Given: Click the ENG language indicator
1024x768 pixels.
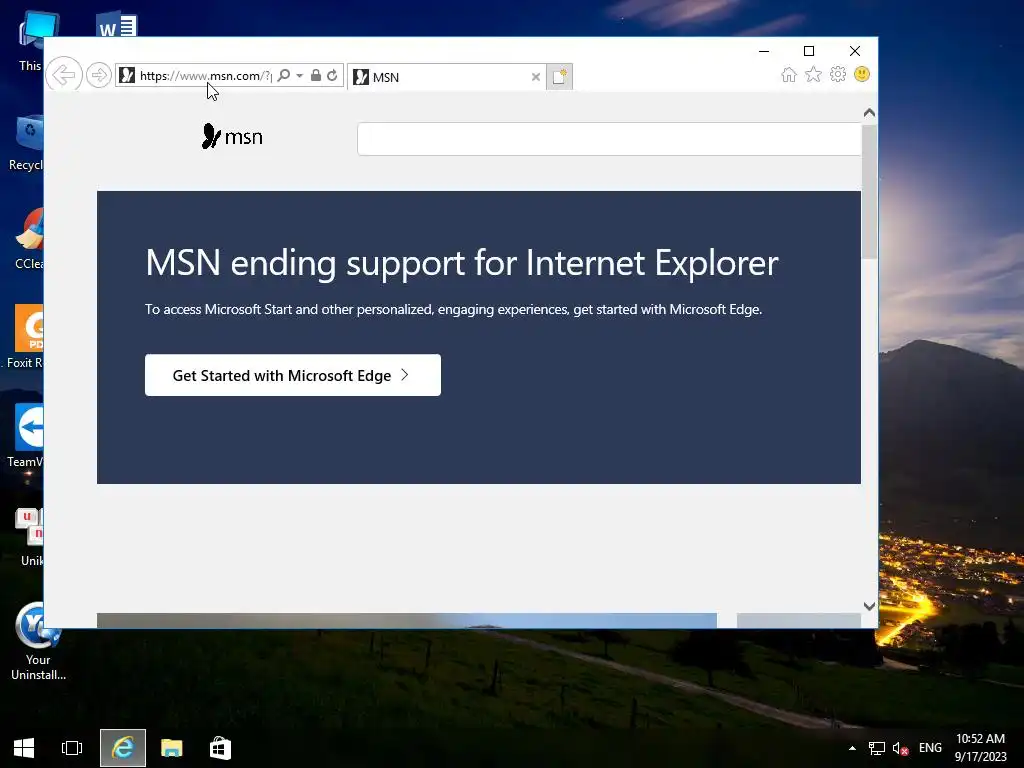Looking at the screenshot, I should click(930, 748).
